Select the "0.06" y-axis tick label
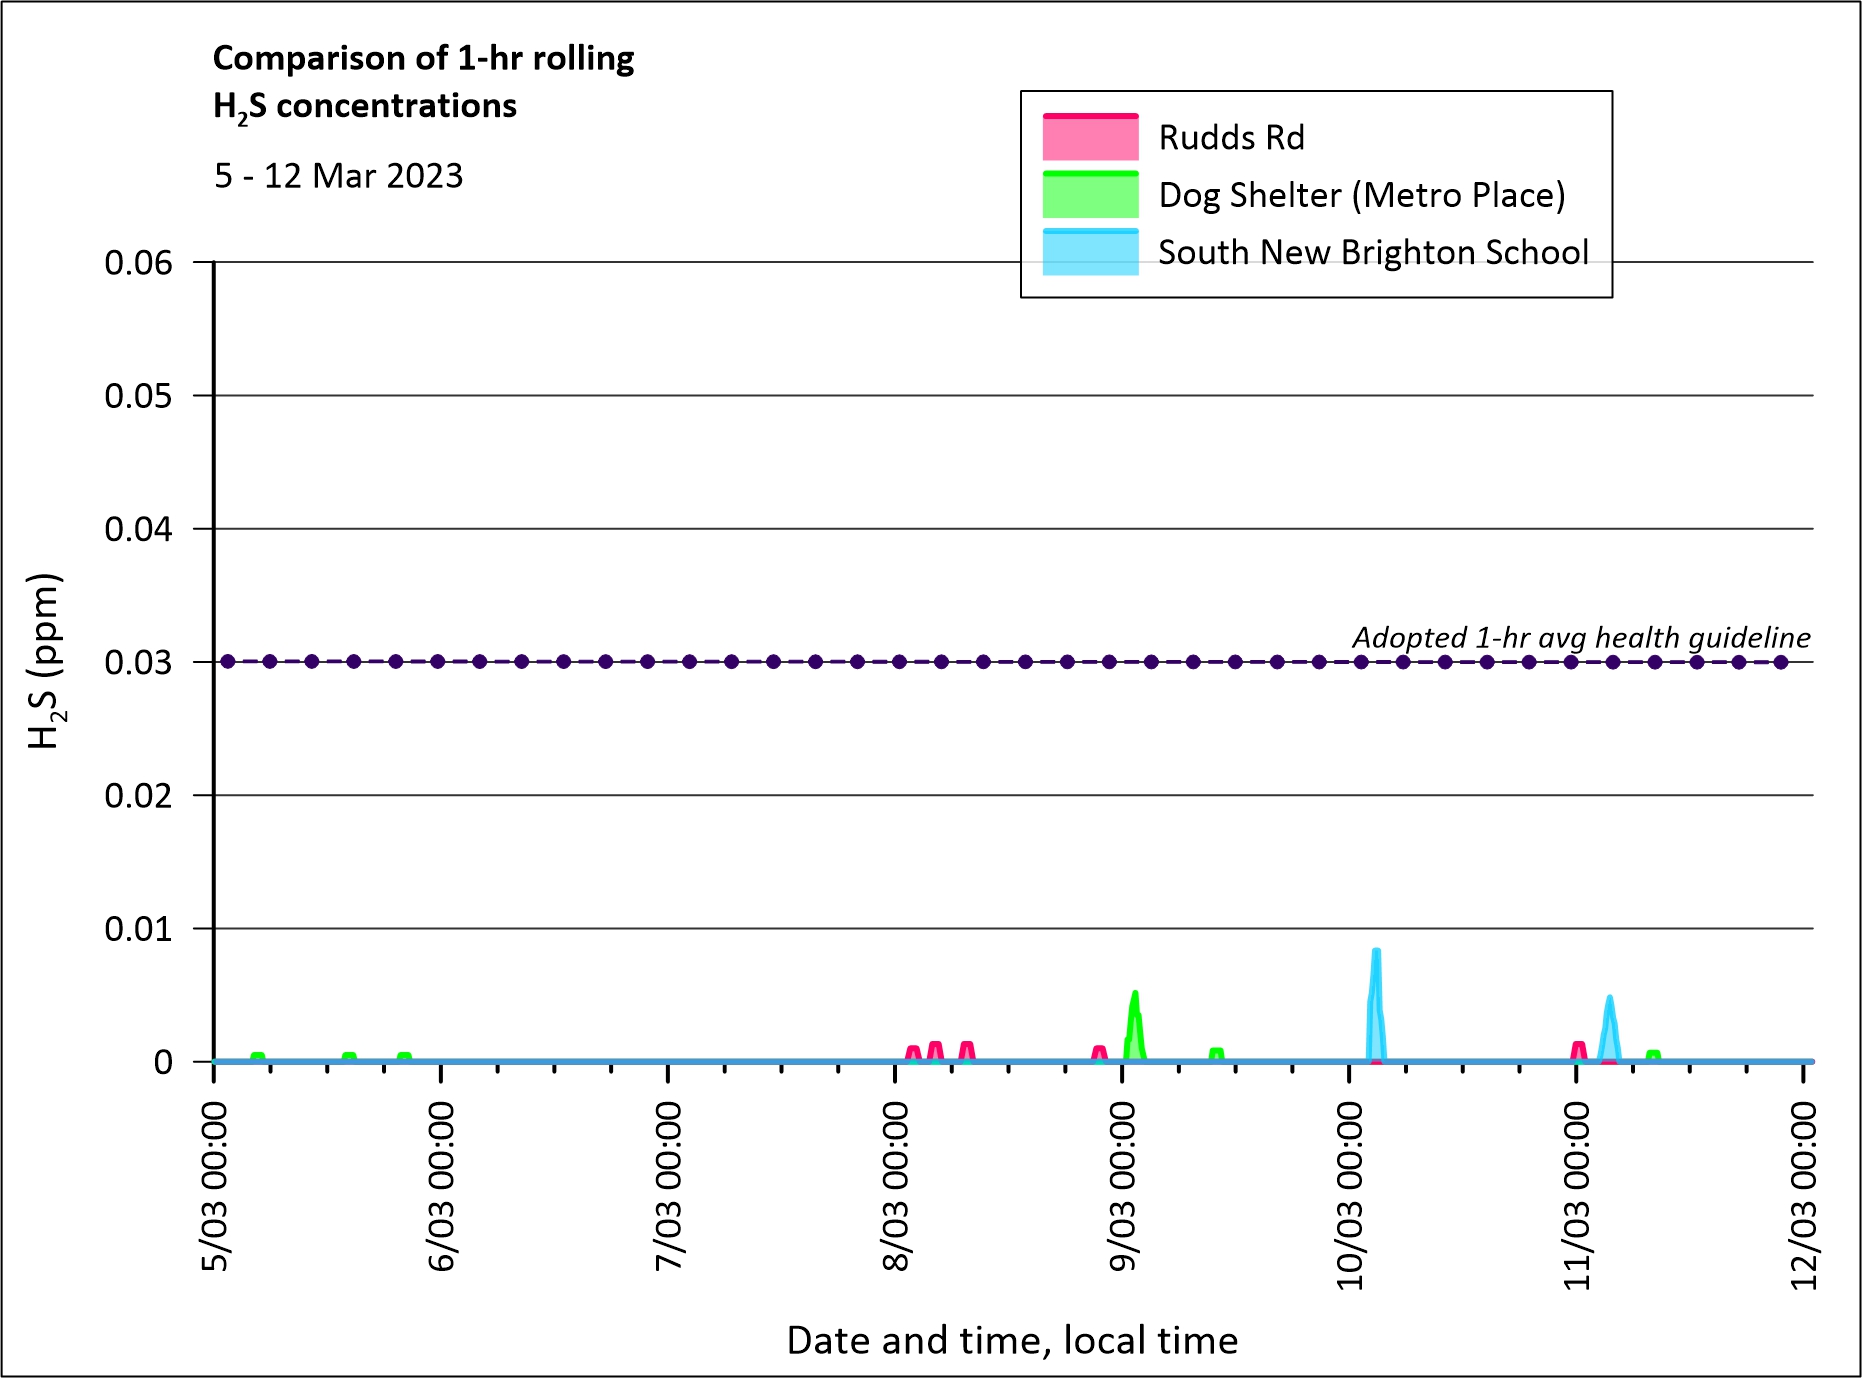Viewport: 1862px width, 1378px height. click(138, 263)
